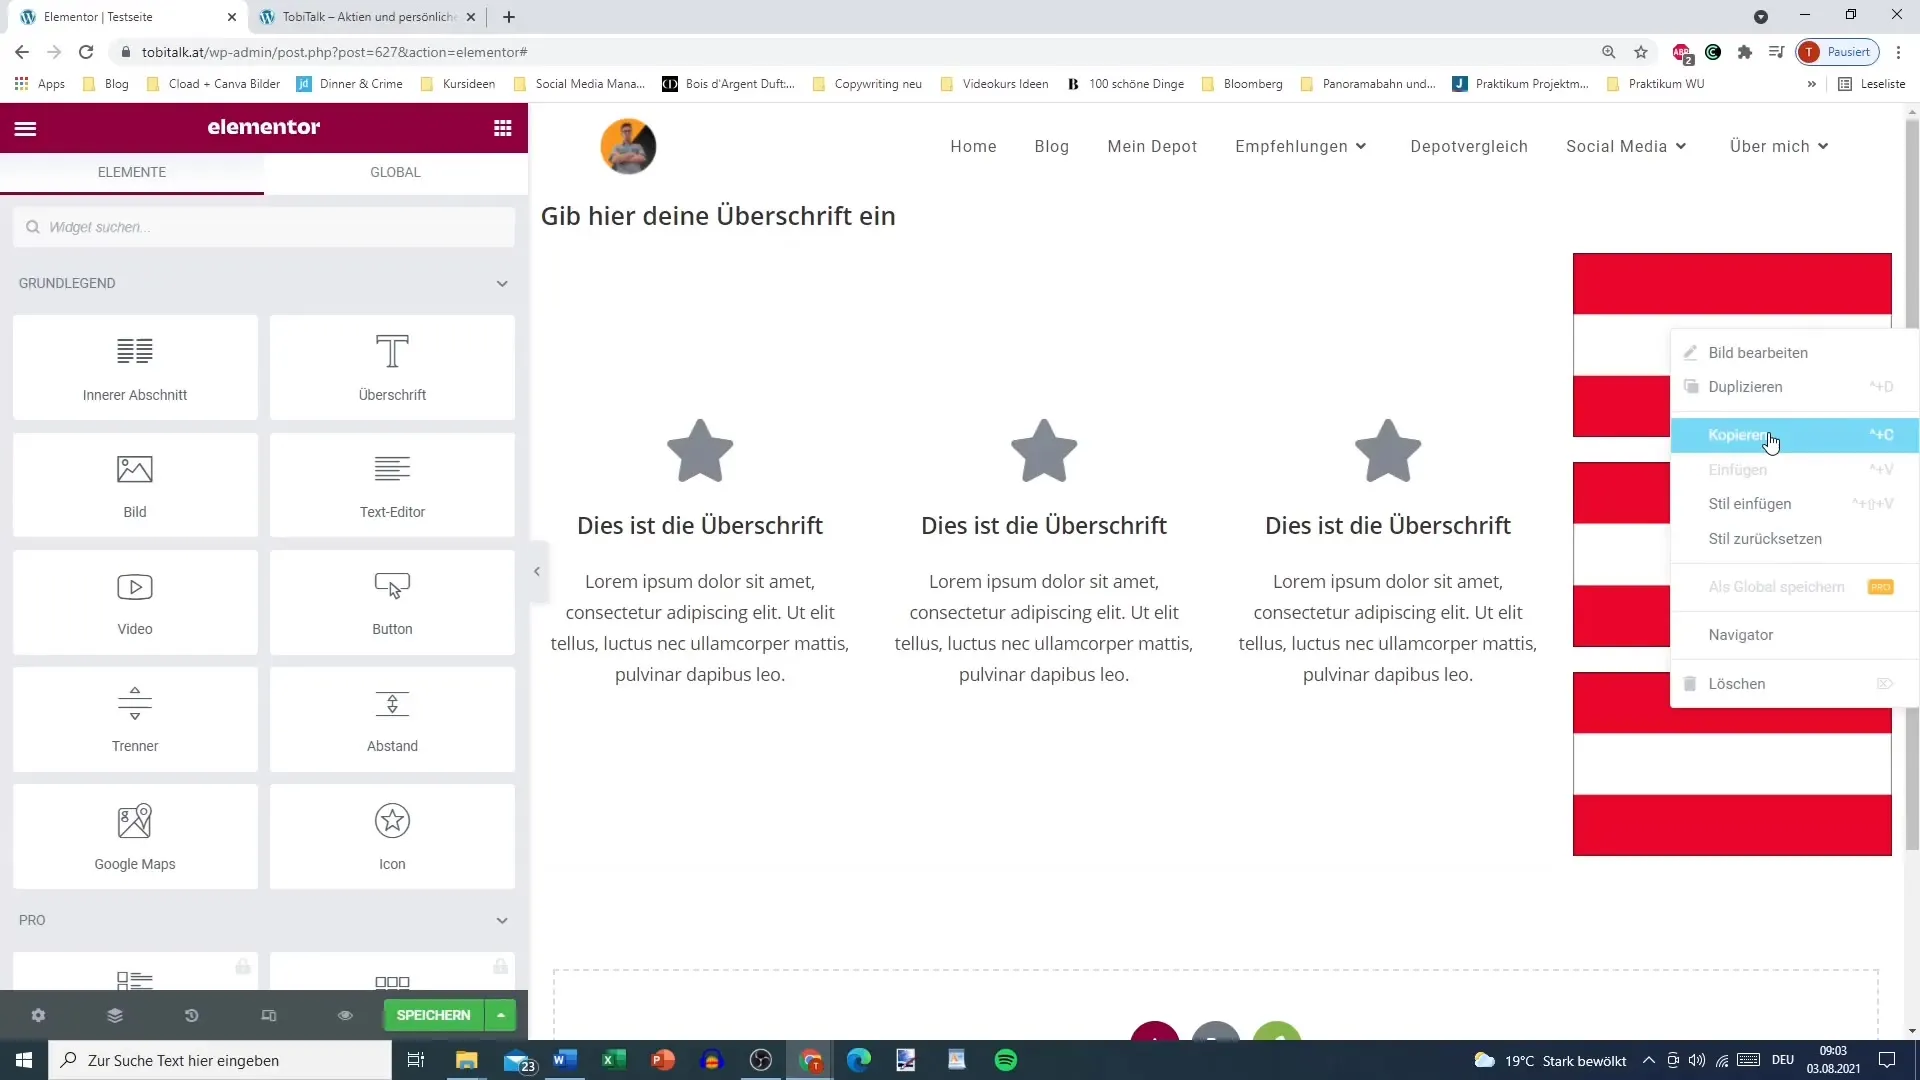Choose Stil einfügen from context menu
The image size is (1920, 1080).
coord(1794,504)
